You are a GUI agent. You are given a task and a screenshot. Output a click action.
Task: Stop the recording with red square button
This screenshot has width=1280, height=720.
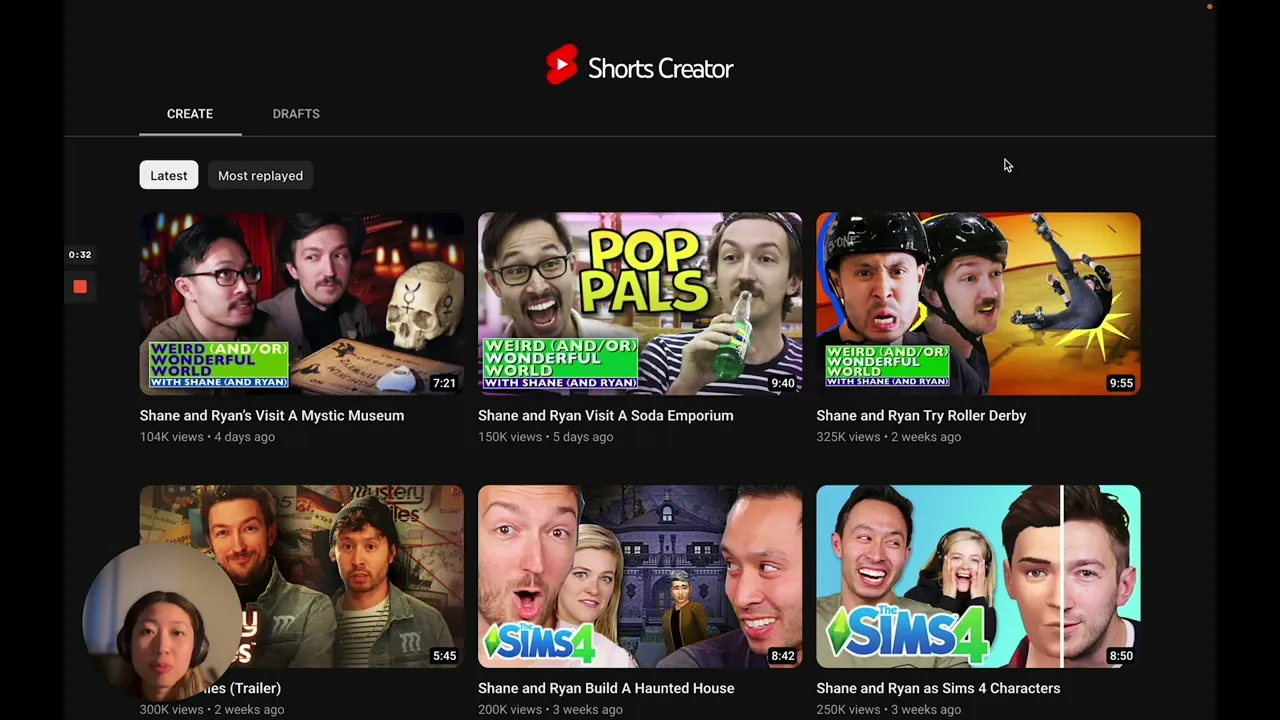pyautogui.click(x=80, y=287)
